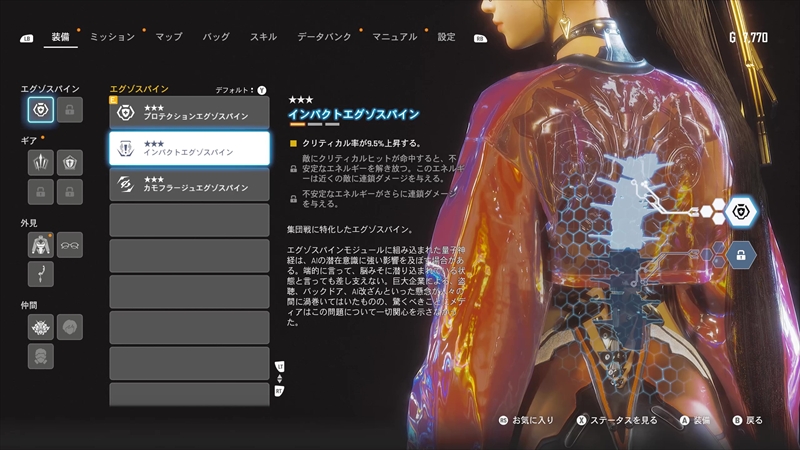Viewport: 800px width, 450px height.
Task: Select the third companion slot with mask
Action: point(41,356)
